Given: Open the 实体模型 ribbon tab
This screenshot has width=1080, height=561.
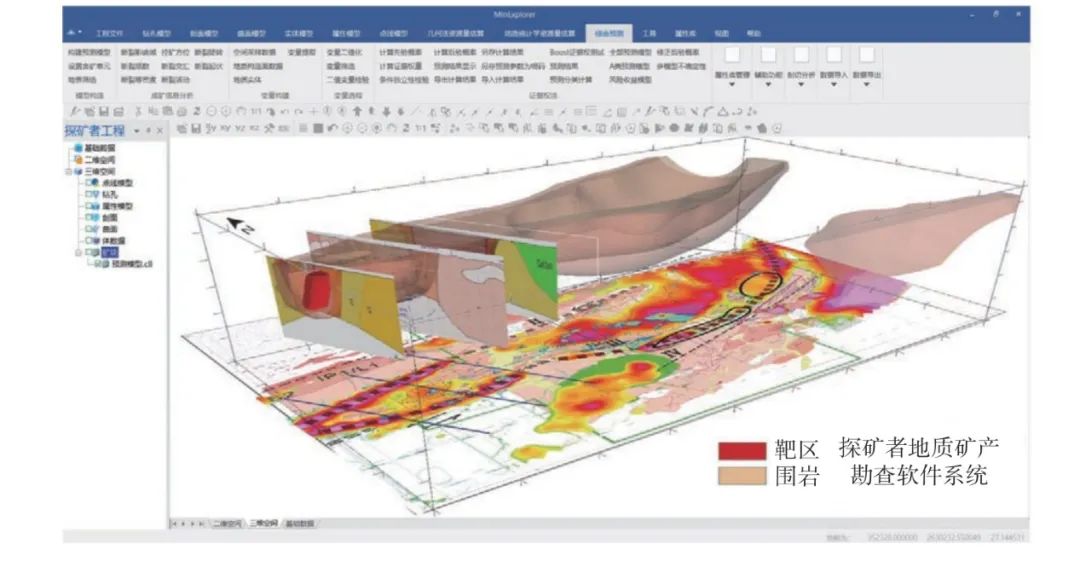Looking at the screenshot, I should (x=298, y=33).
